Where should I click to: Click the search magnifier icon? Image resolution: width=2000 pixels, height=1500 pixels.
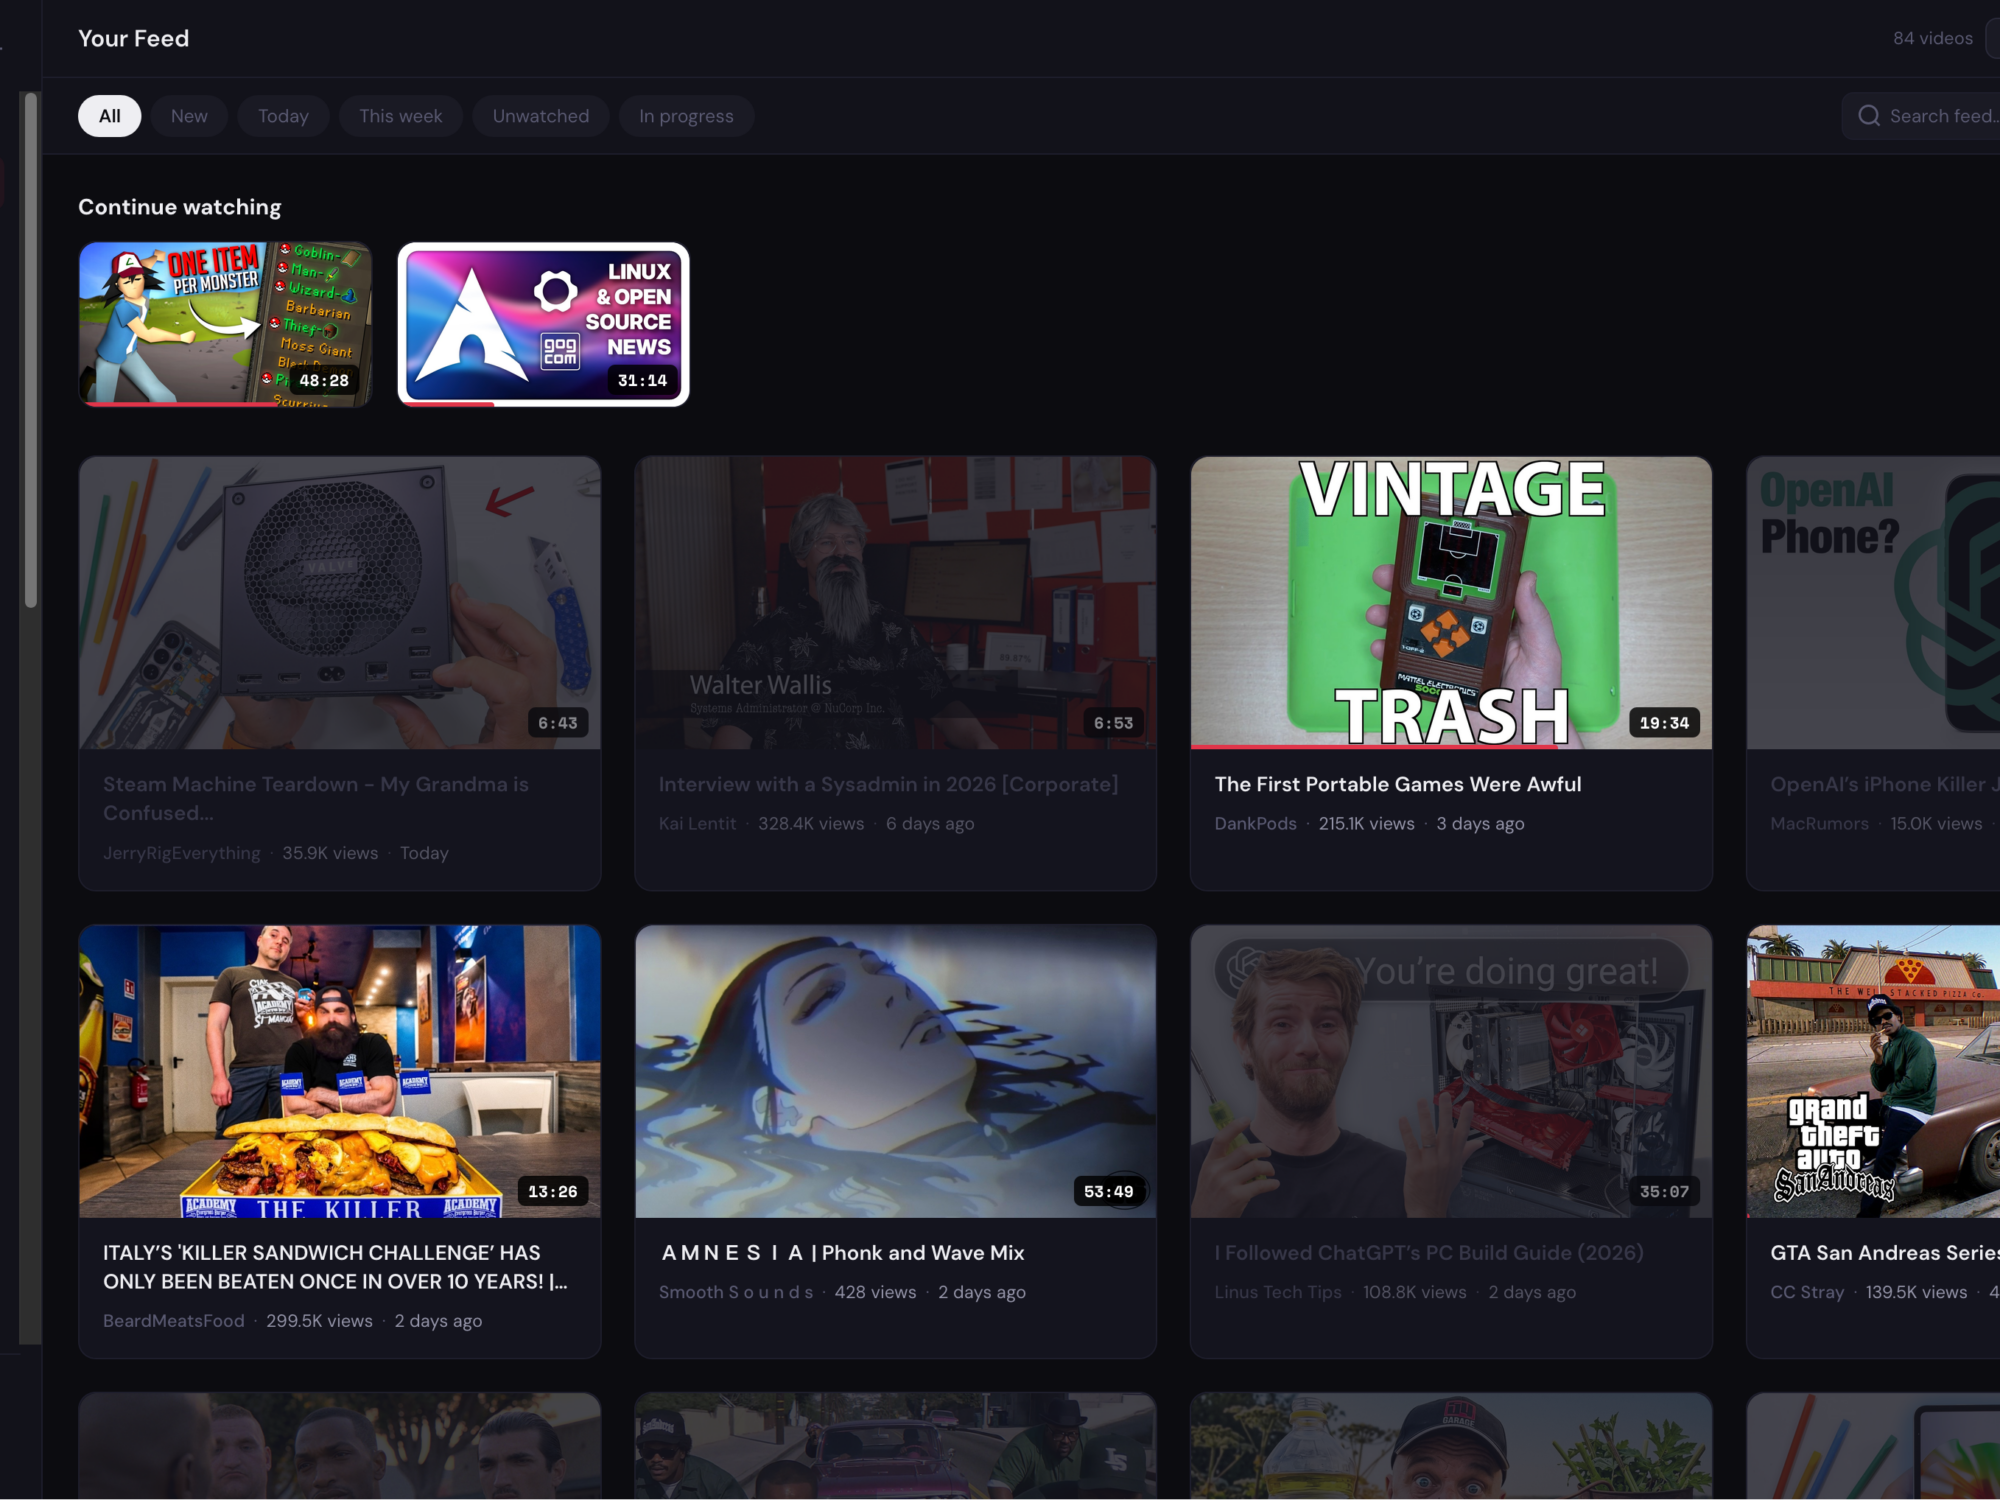[1868, 116]
